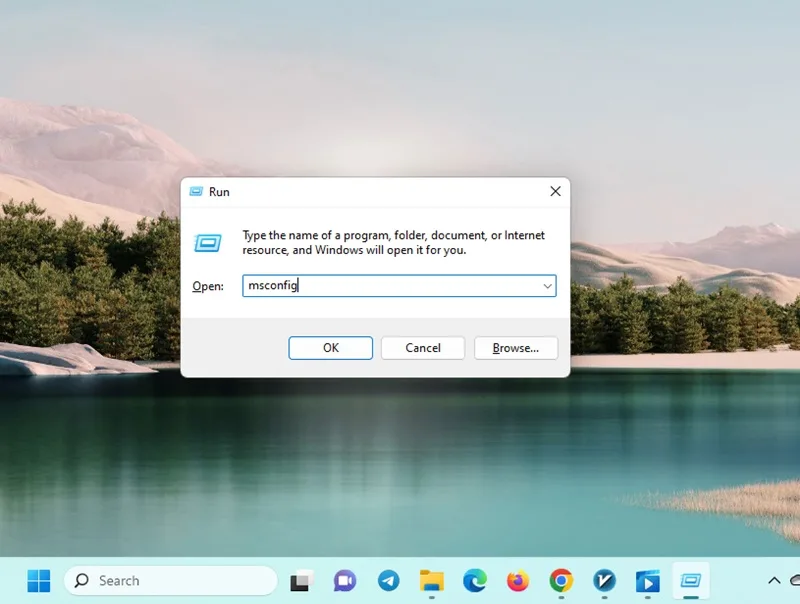Click the taskbar Search box

[170, 581]
